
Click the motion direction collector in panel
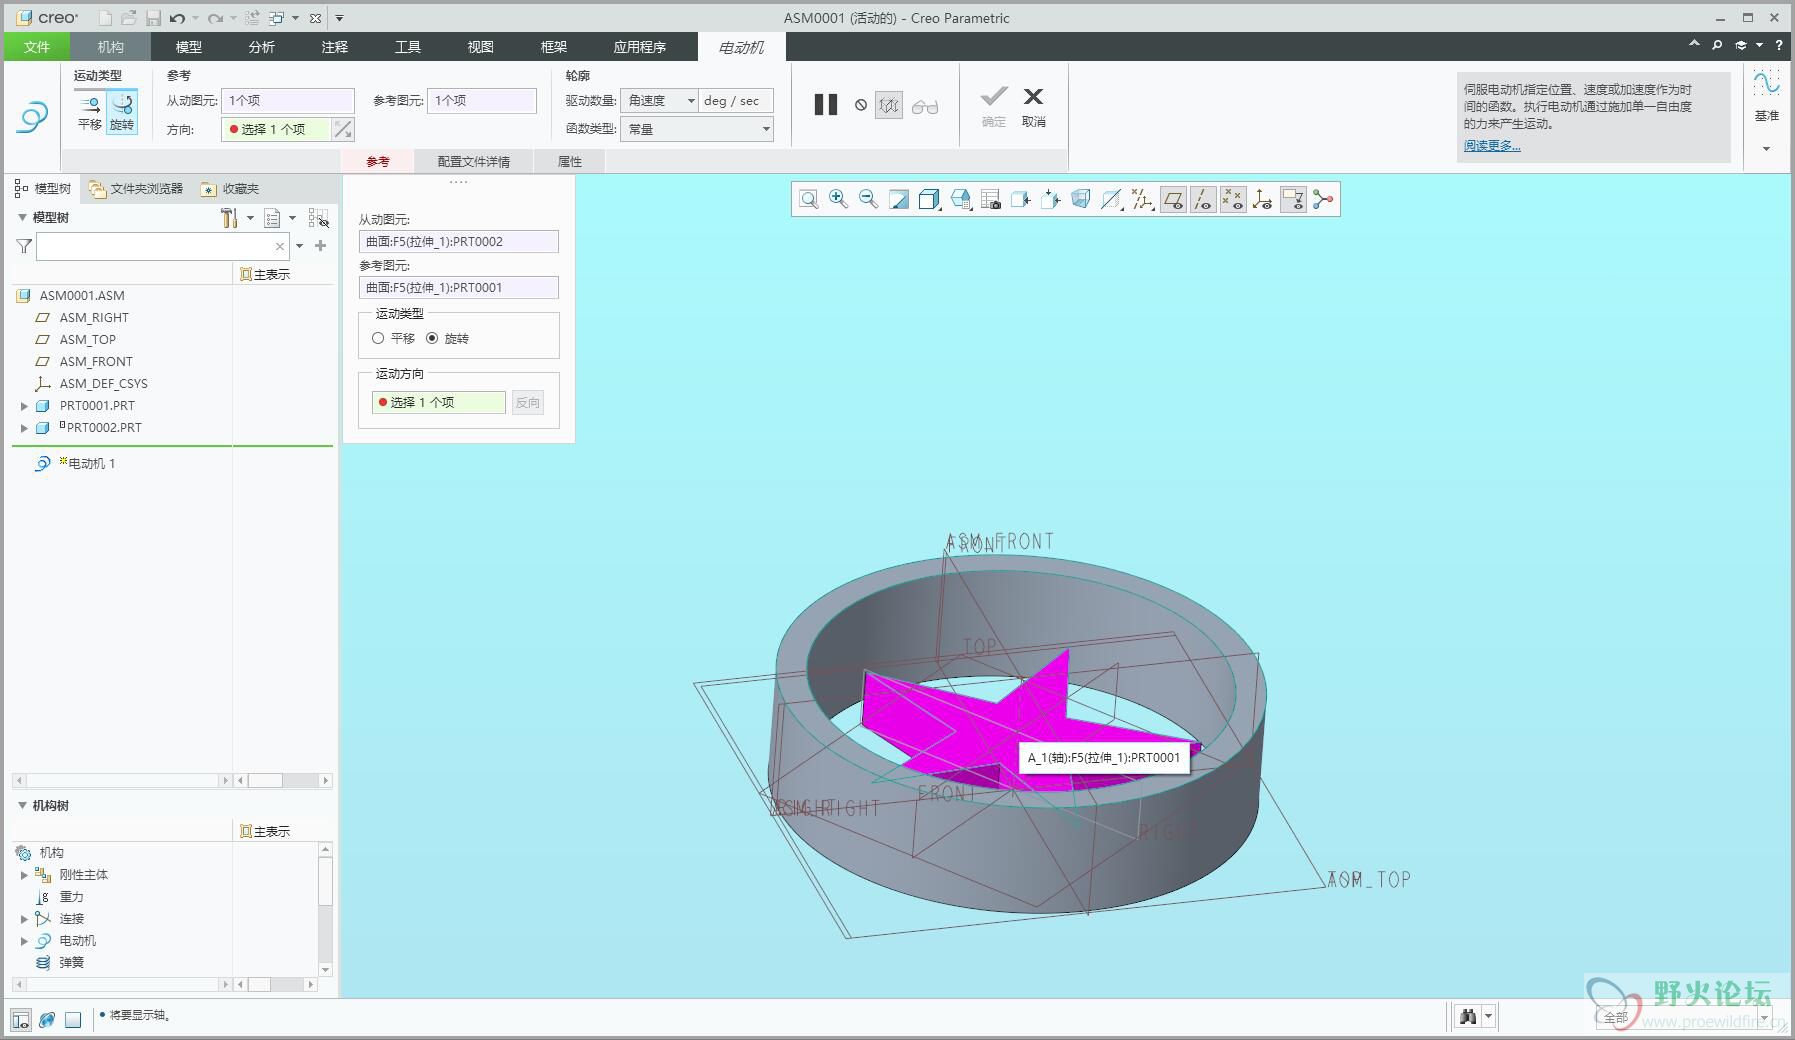[x=439, y=402]
